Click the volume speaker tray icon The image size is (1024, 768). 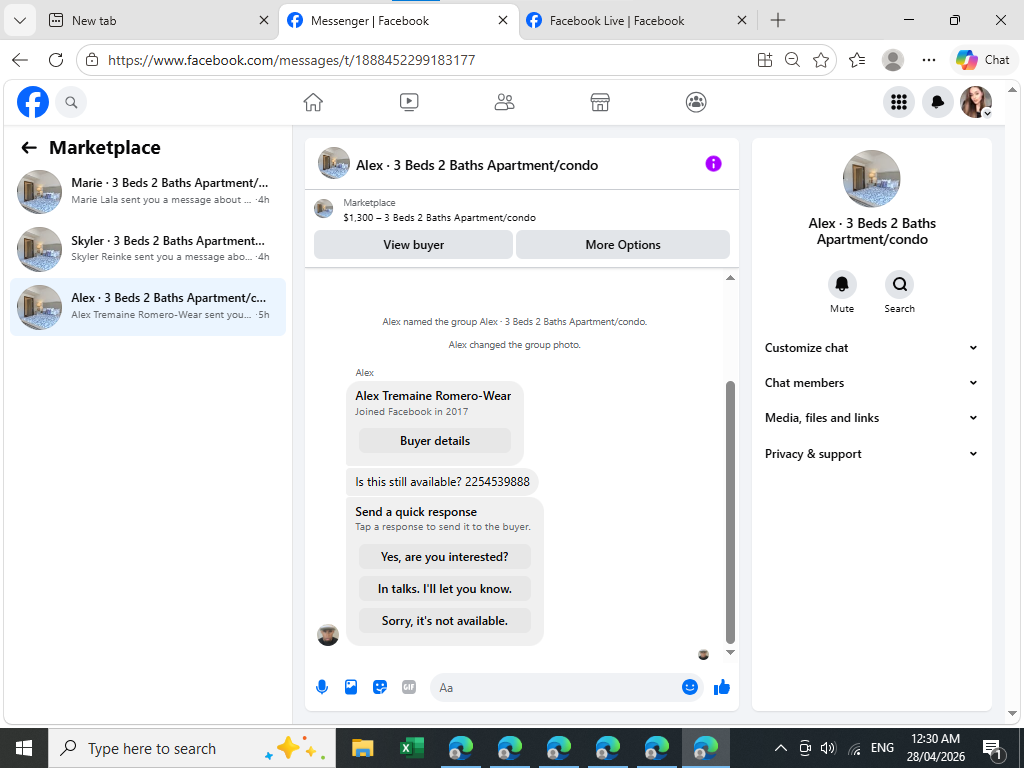click(x=828, y=748)
